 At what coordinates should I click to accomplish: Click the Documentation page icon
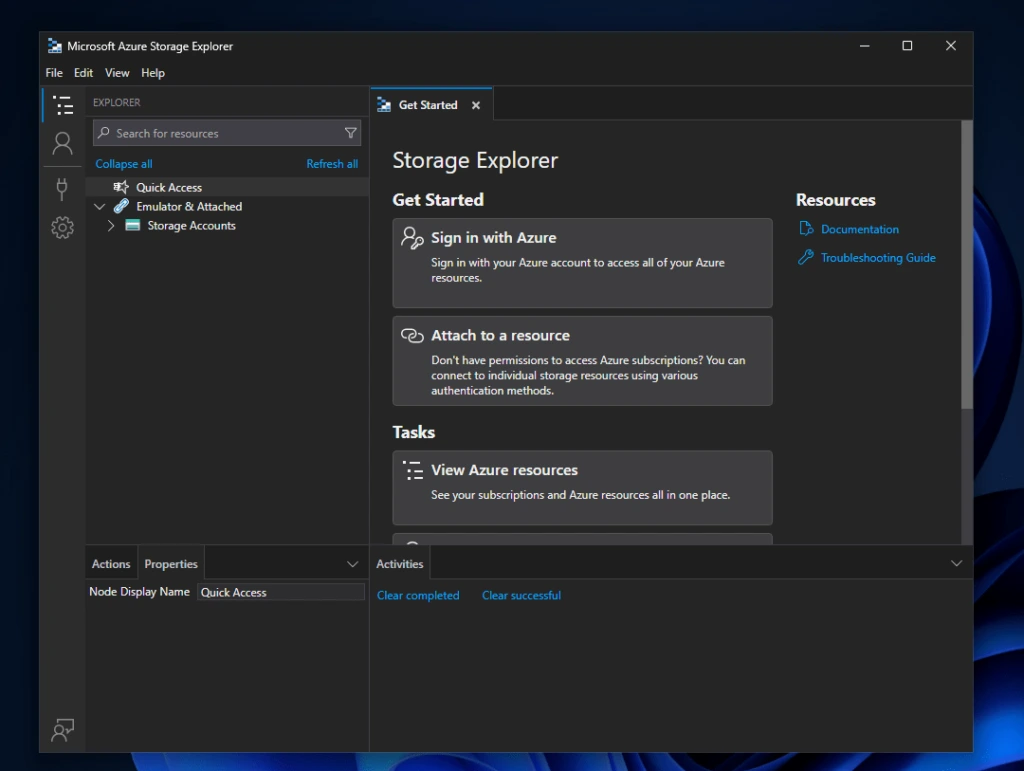tap(807, 228)
